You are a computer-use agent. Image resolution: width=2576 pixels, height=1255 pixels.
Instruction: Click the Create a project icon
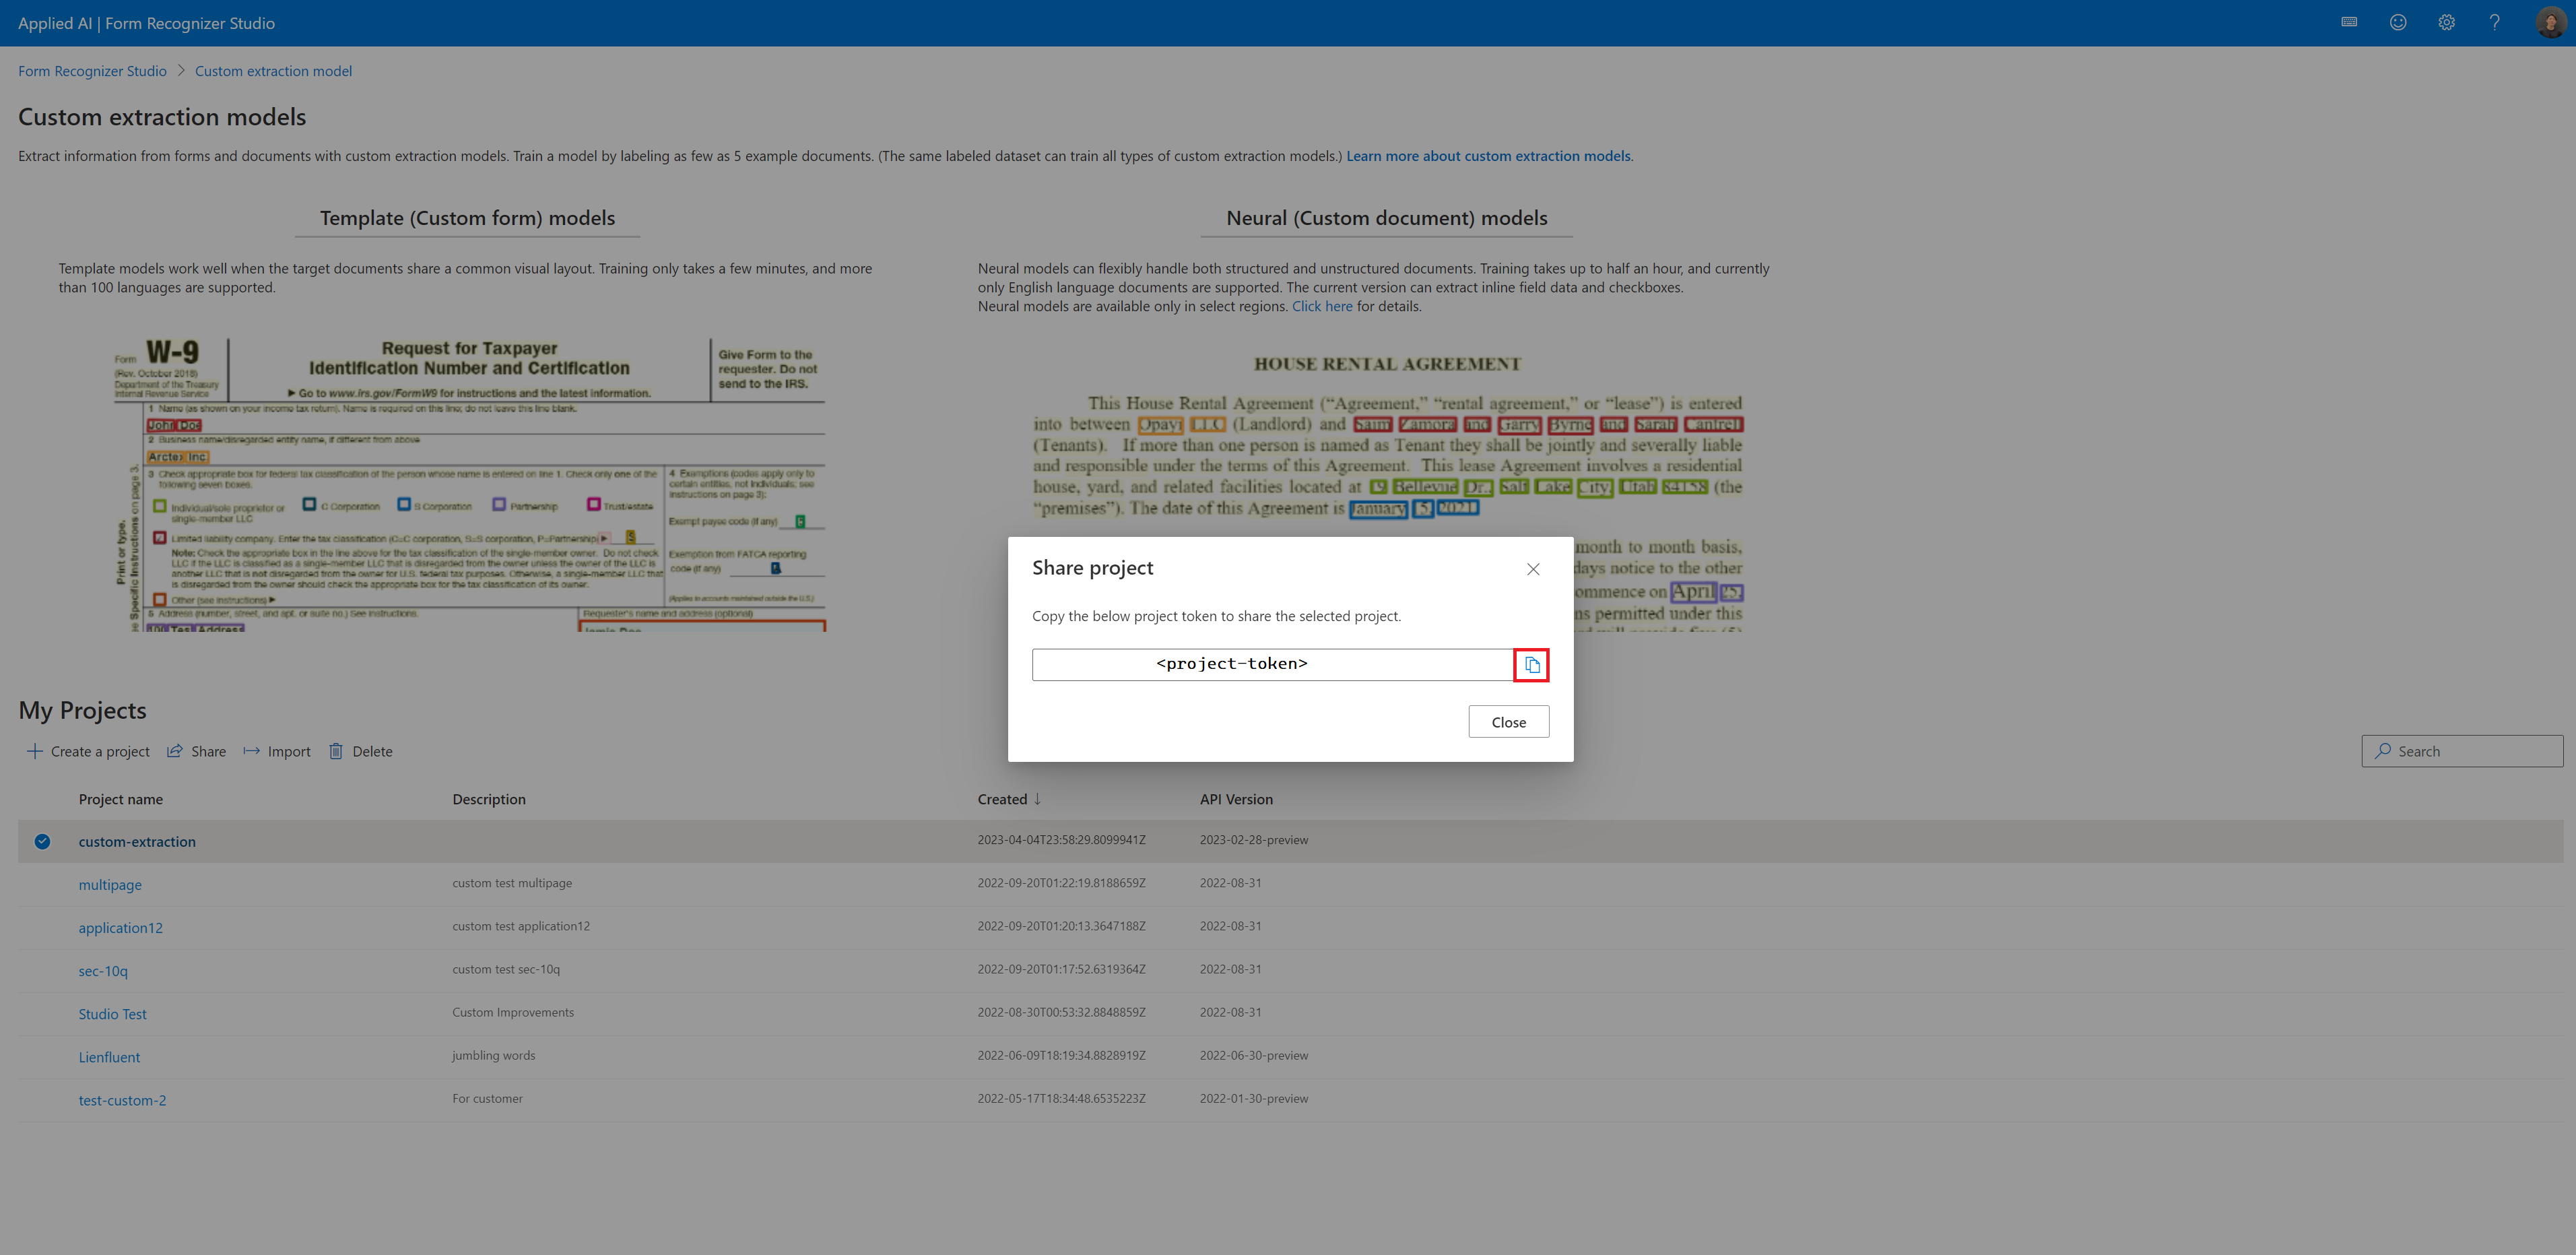[x=33, y=750]
